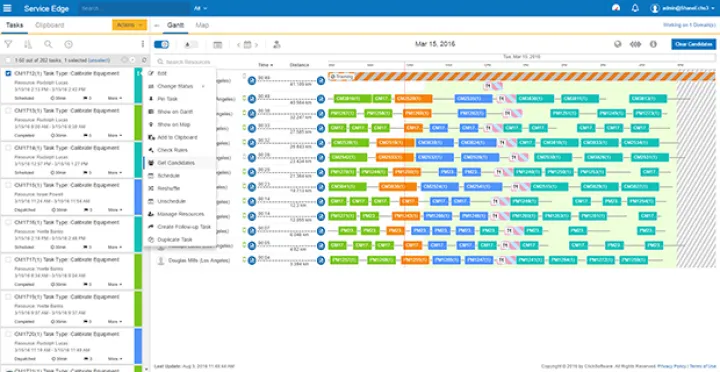Screen dimensions: 720x372
Task: Click the back arrow beside the Gantt tab
Action: 157,25
